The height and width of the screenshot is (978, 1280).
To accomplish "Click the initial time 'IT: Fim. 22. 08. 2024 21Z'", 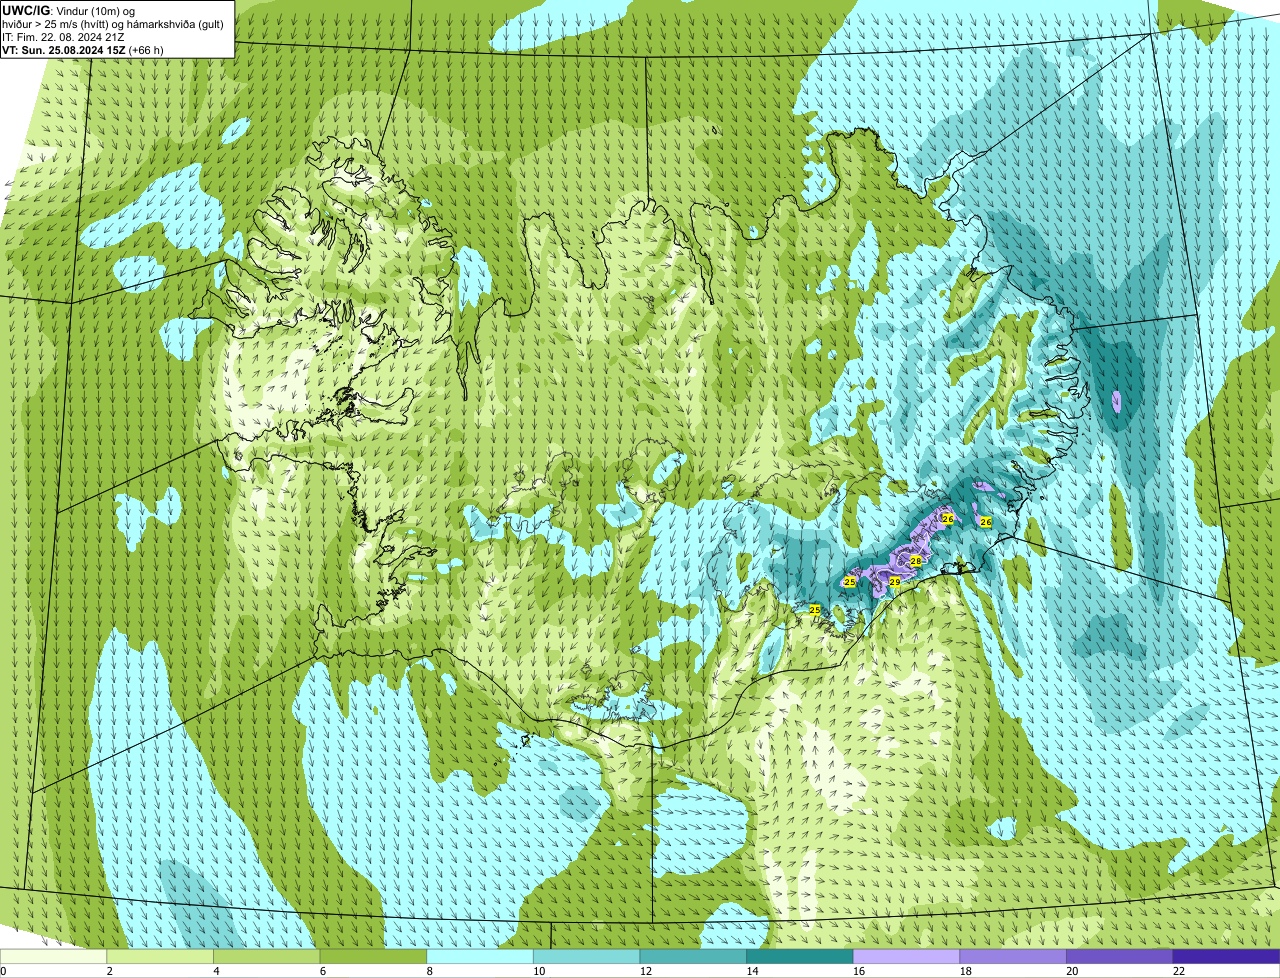I will pyautogui.click(x=63, y=36).
